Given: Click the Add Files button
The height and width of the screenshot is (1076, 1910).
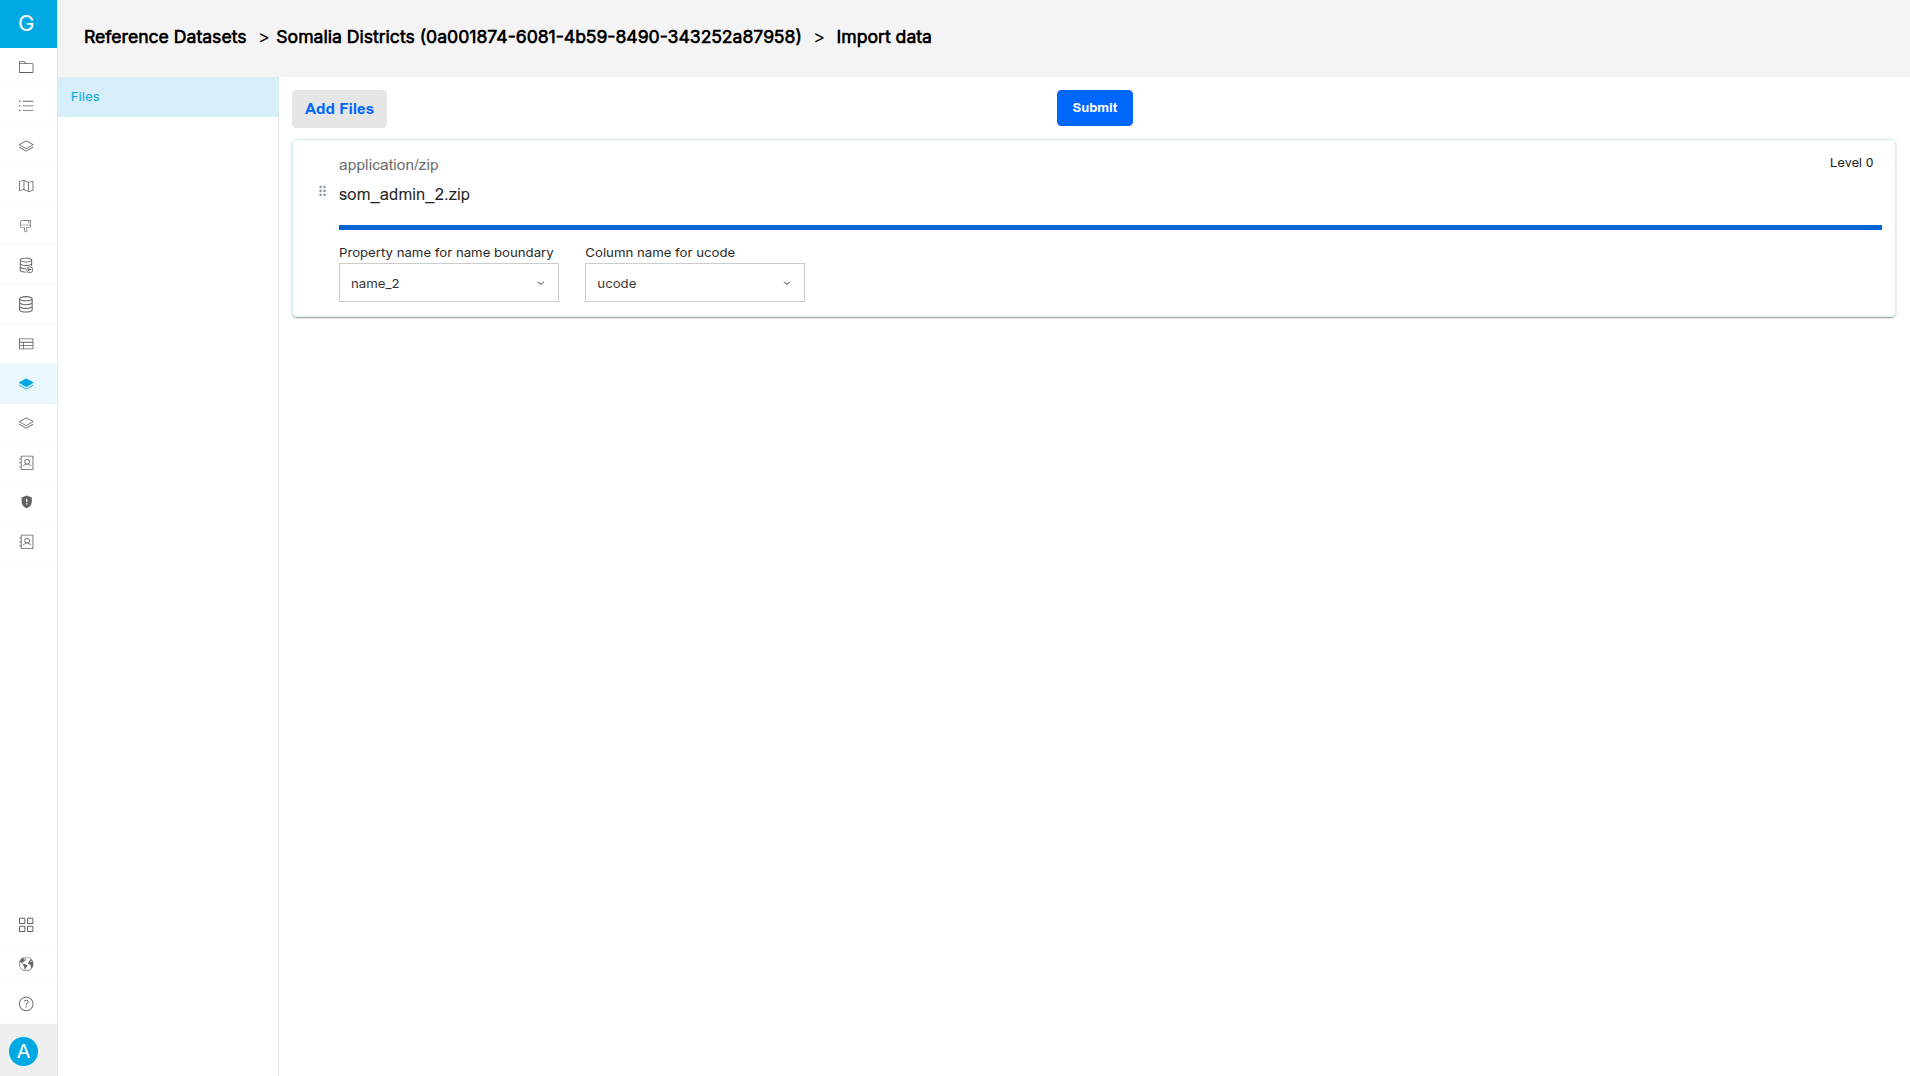Looking at the screenshot, I should point(339,109).
